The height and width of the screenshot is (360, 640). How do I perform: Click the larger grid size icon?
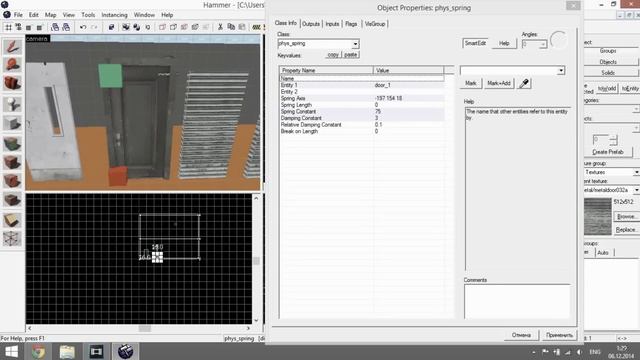40,27
